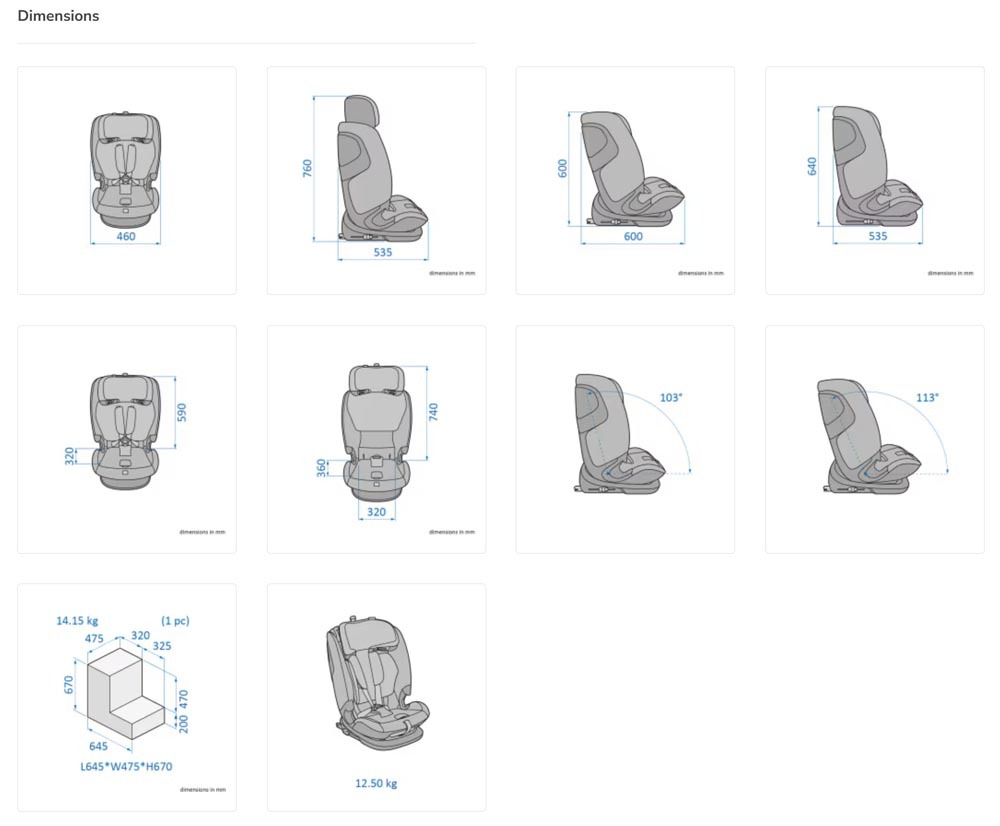The width and height of the screenshot is (1000, 826).
Task: Select the 600 by 600 reclined seat image
Action: tap(625, 180)
